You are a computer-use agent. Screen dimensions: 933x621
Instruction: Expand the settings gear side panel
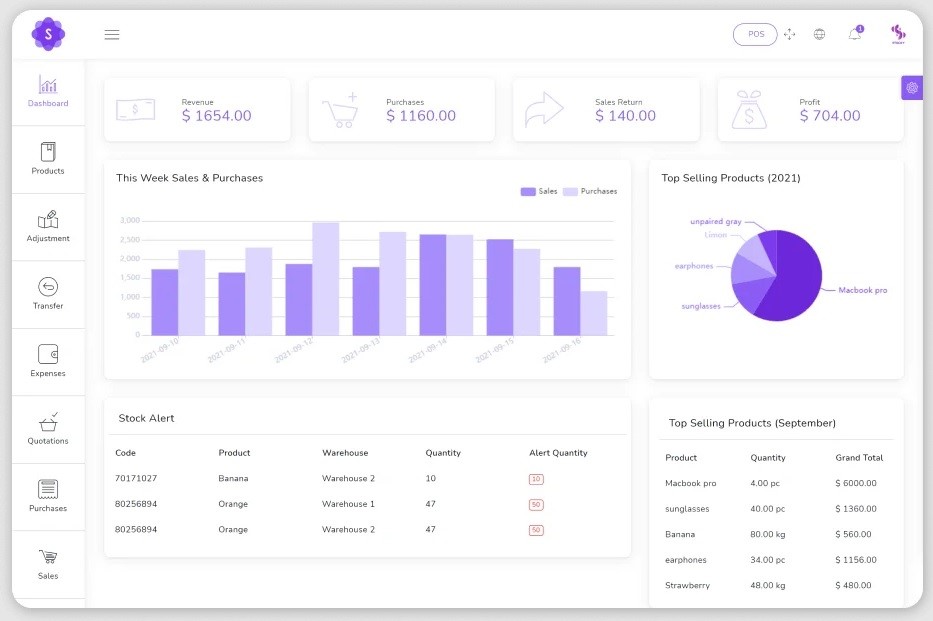(912, 88)
